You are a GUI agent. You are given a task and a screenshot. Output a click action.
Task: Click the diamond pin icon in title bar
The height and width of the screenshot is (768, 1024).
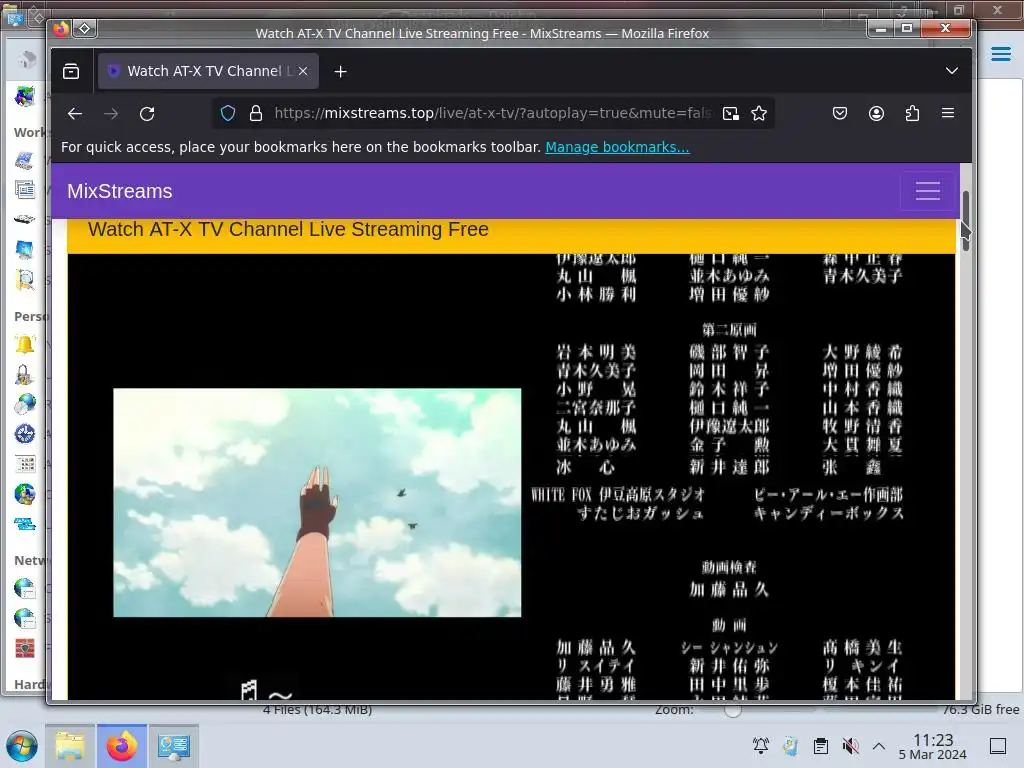(85, 29)
